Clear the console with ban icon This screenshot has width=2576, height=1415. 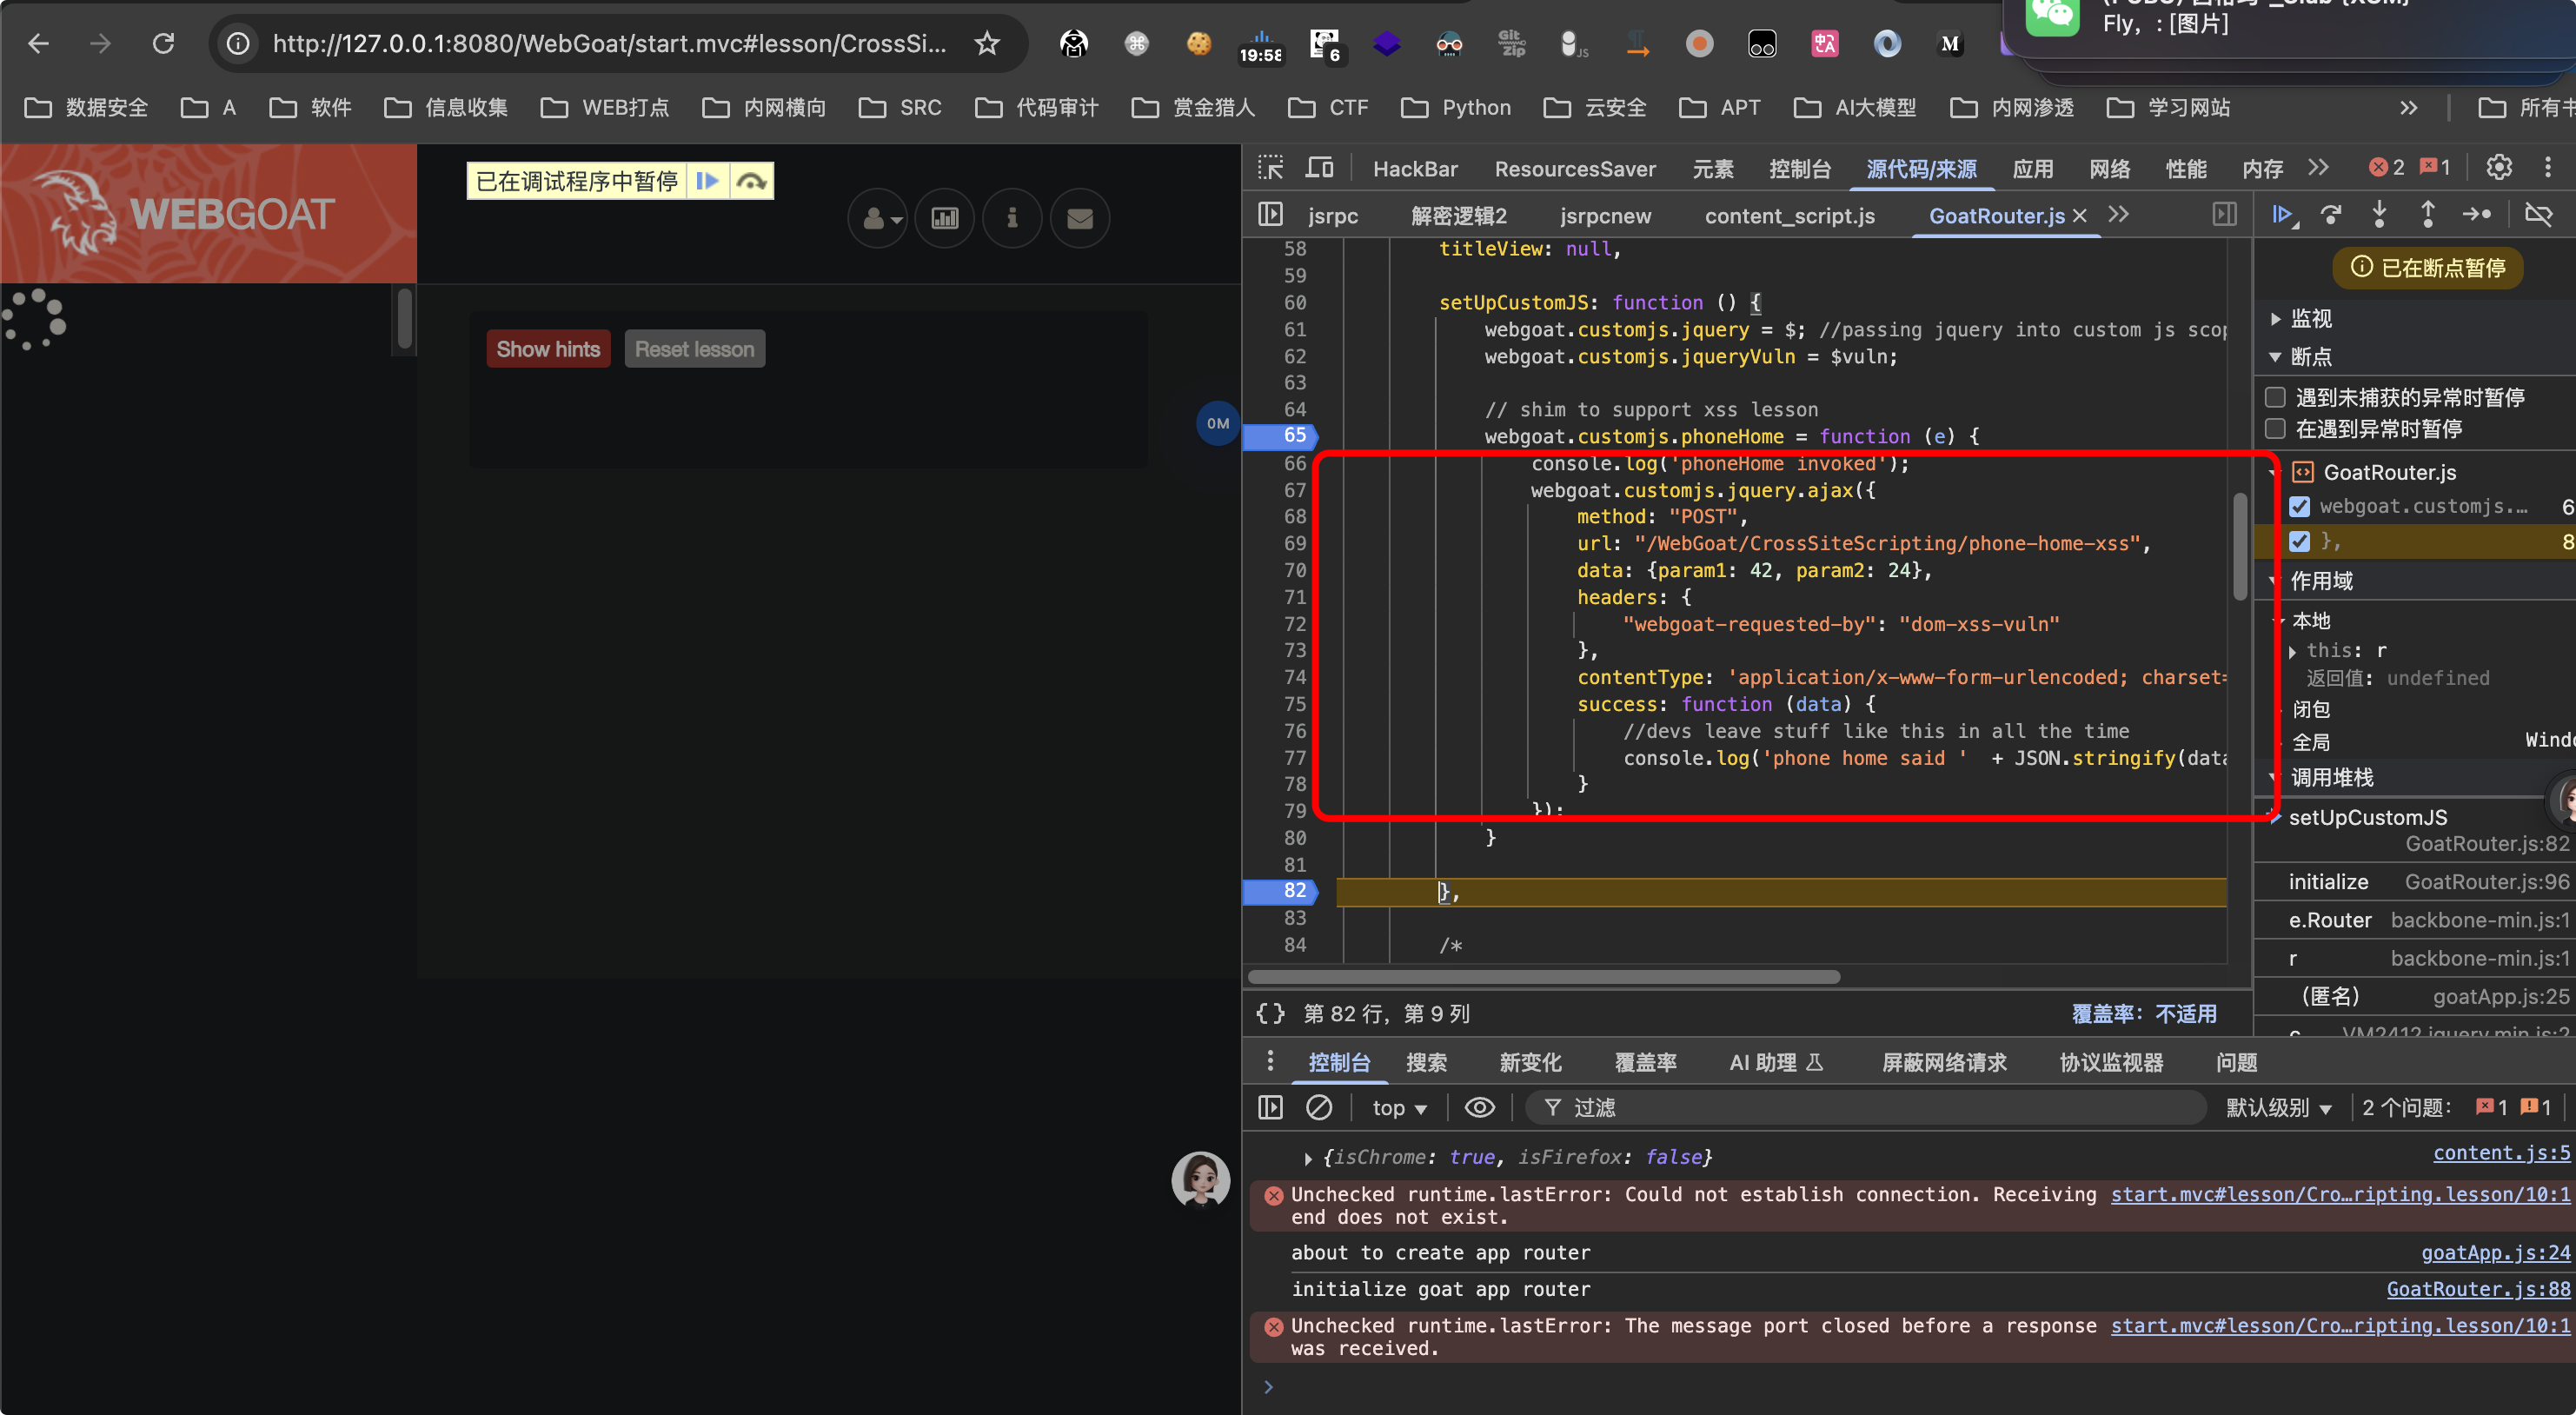pyautogui.click(x=1319, y=1107)
